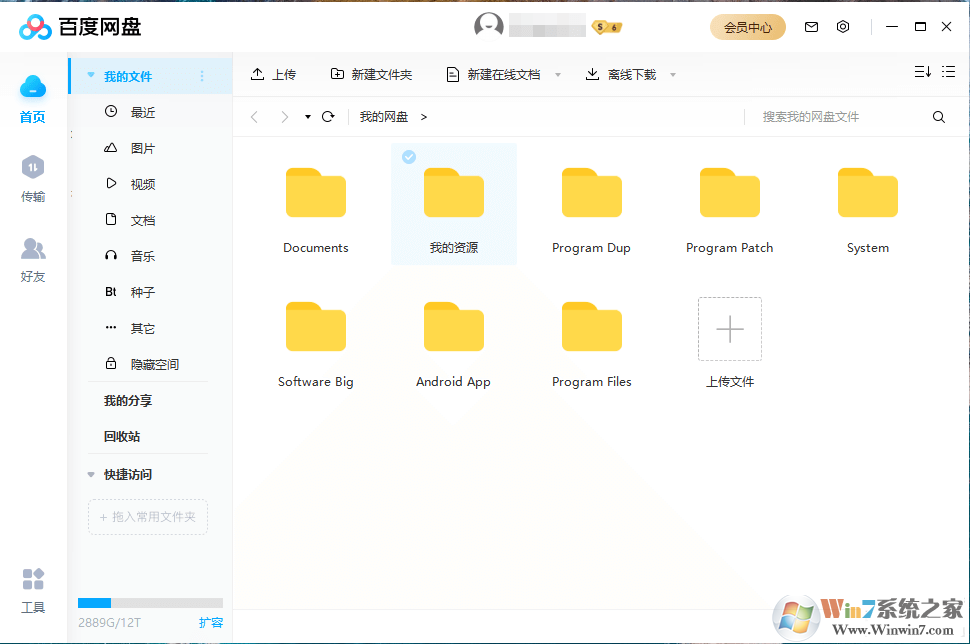This screenshot has height=644, width=970.
Task: Open the 离线下载 dropdown arrow
Action: pos(672,74)
